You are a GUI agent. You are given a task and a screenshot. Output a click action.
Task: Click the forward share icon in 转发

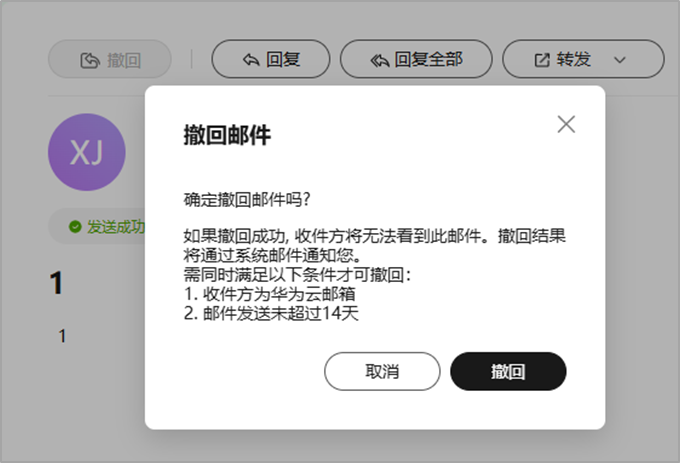542,60
